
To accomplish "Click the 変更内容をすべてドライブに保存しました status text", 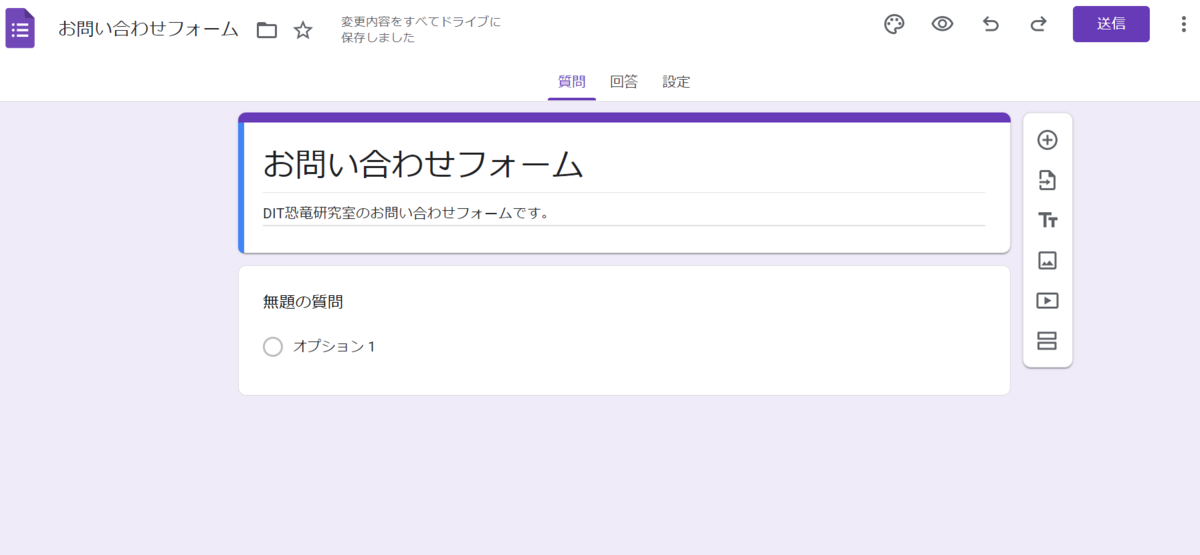I will (421, 30).
